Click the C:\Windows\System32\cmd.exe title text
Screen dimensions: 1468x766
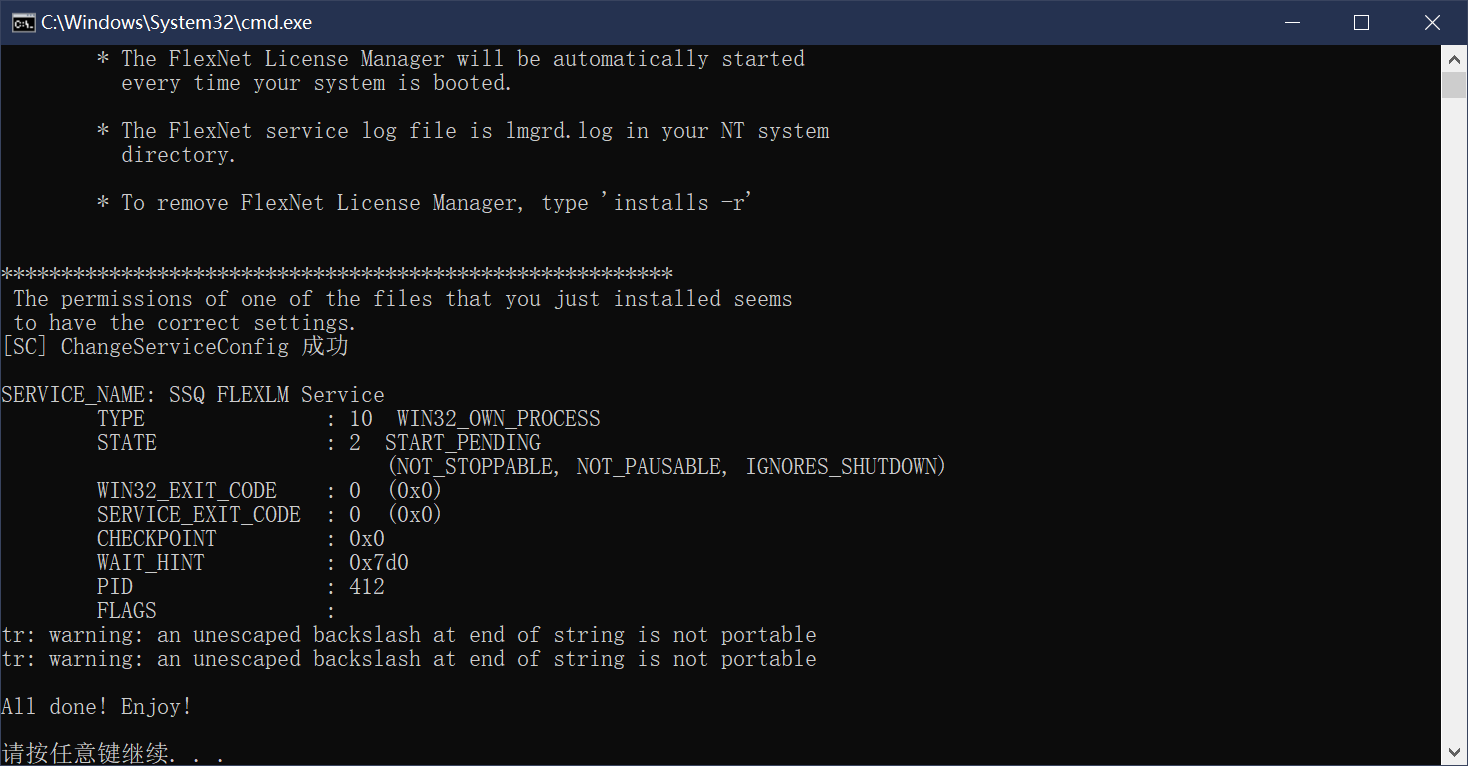click(x=176, y=23)
